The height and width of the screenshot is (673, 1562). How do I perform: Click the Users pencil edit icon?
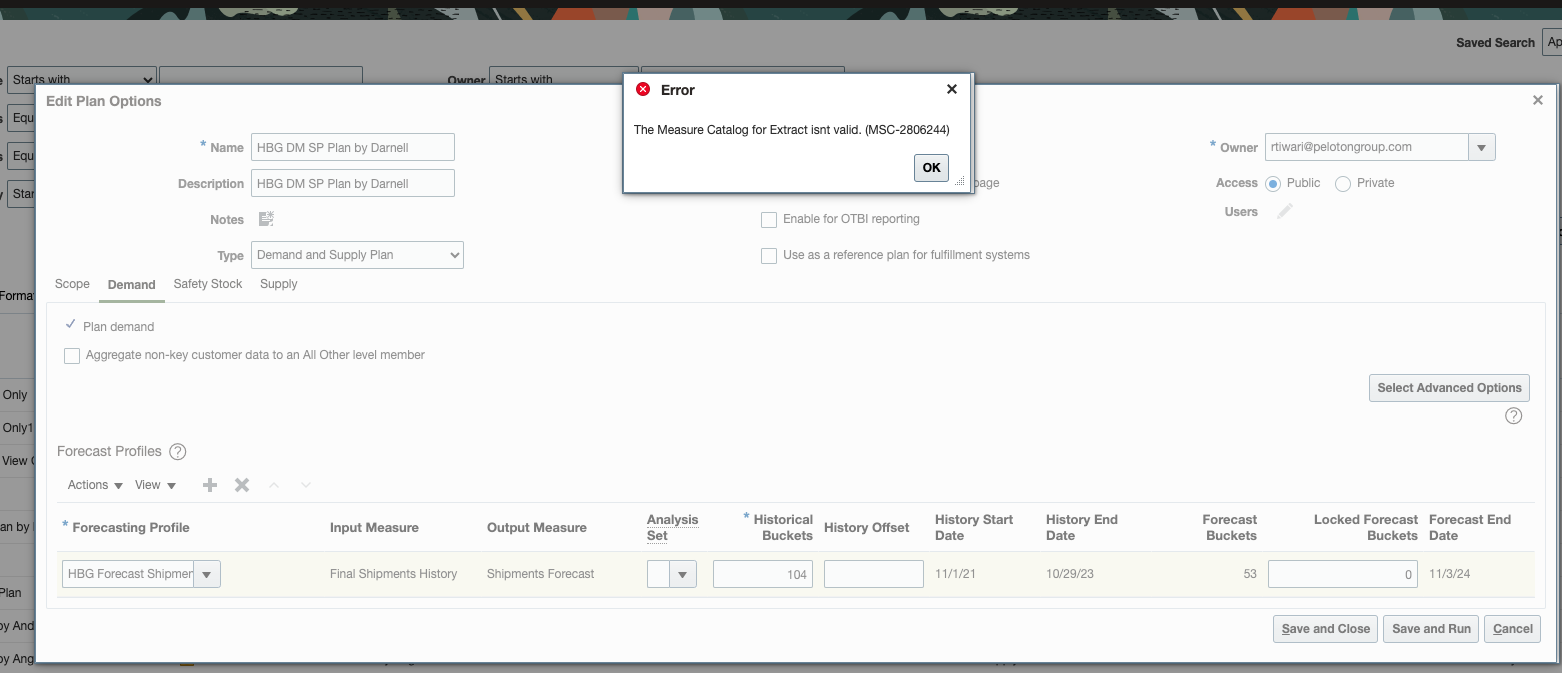(x=1285, y=211)
